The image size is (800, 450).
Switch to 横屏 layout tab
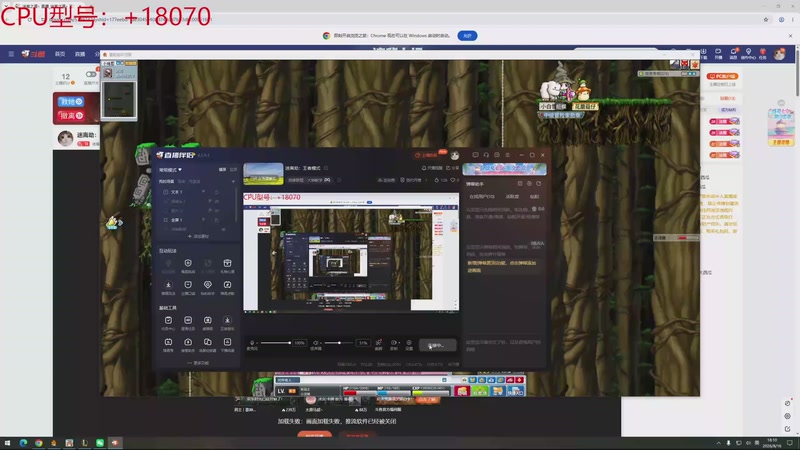[222, 169]
